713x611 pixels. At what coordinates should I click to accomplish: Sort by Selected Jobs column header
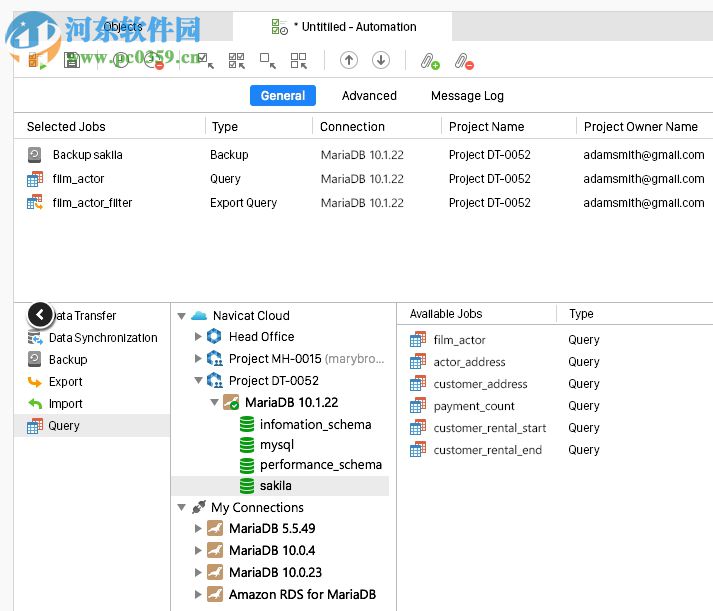click(x=66, y=126)
